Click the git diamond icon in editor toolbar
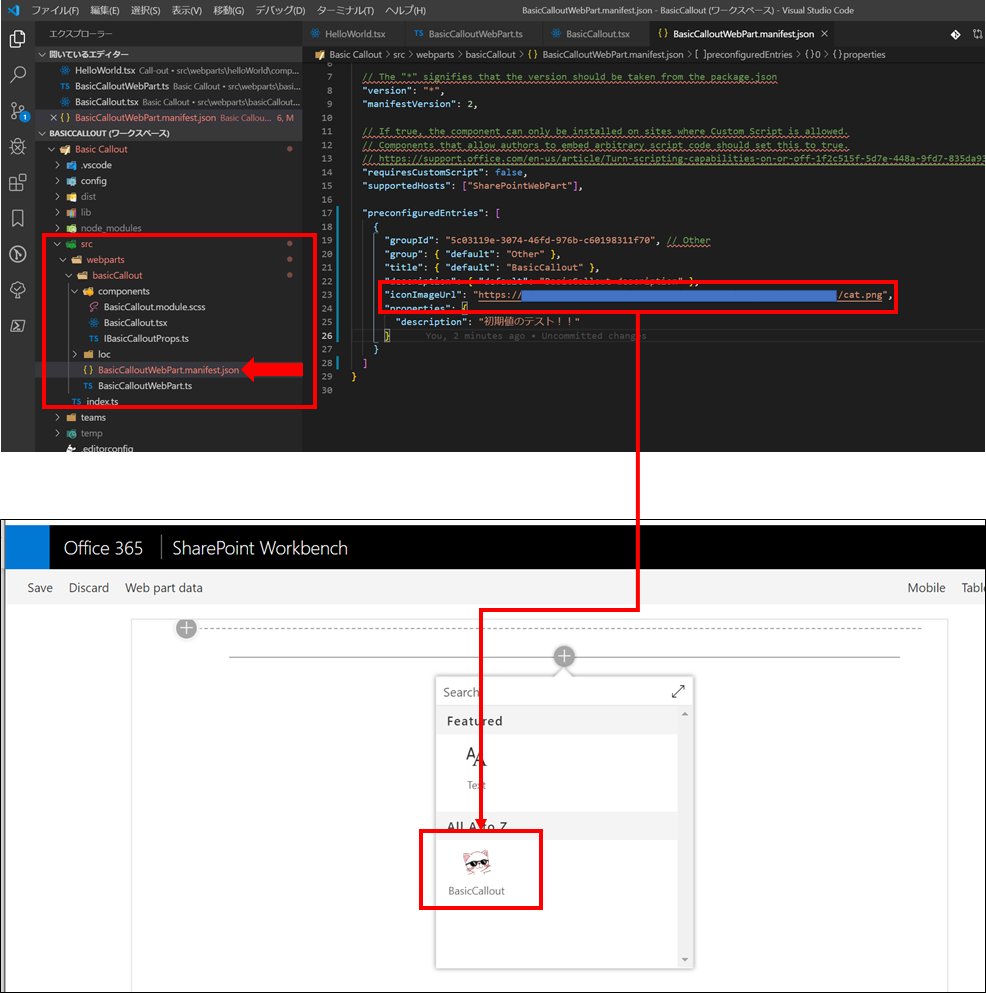This screenshot has width=986, height=993. (955, 34)
